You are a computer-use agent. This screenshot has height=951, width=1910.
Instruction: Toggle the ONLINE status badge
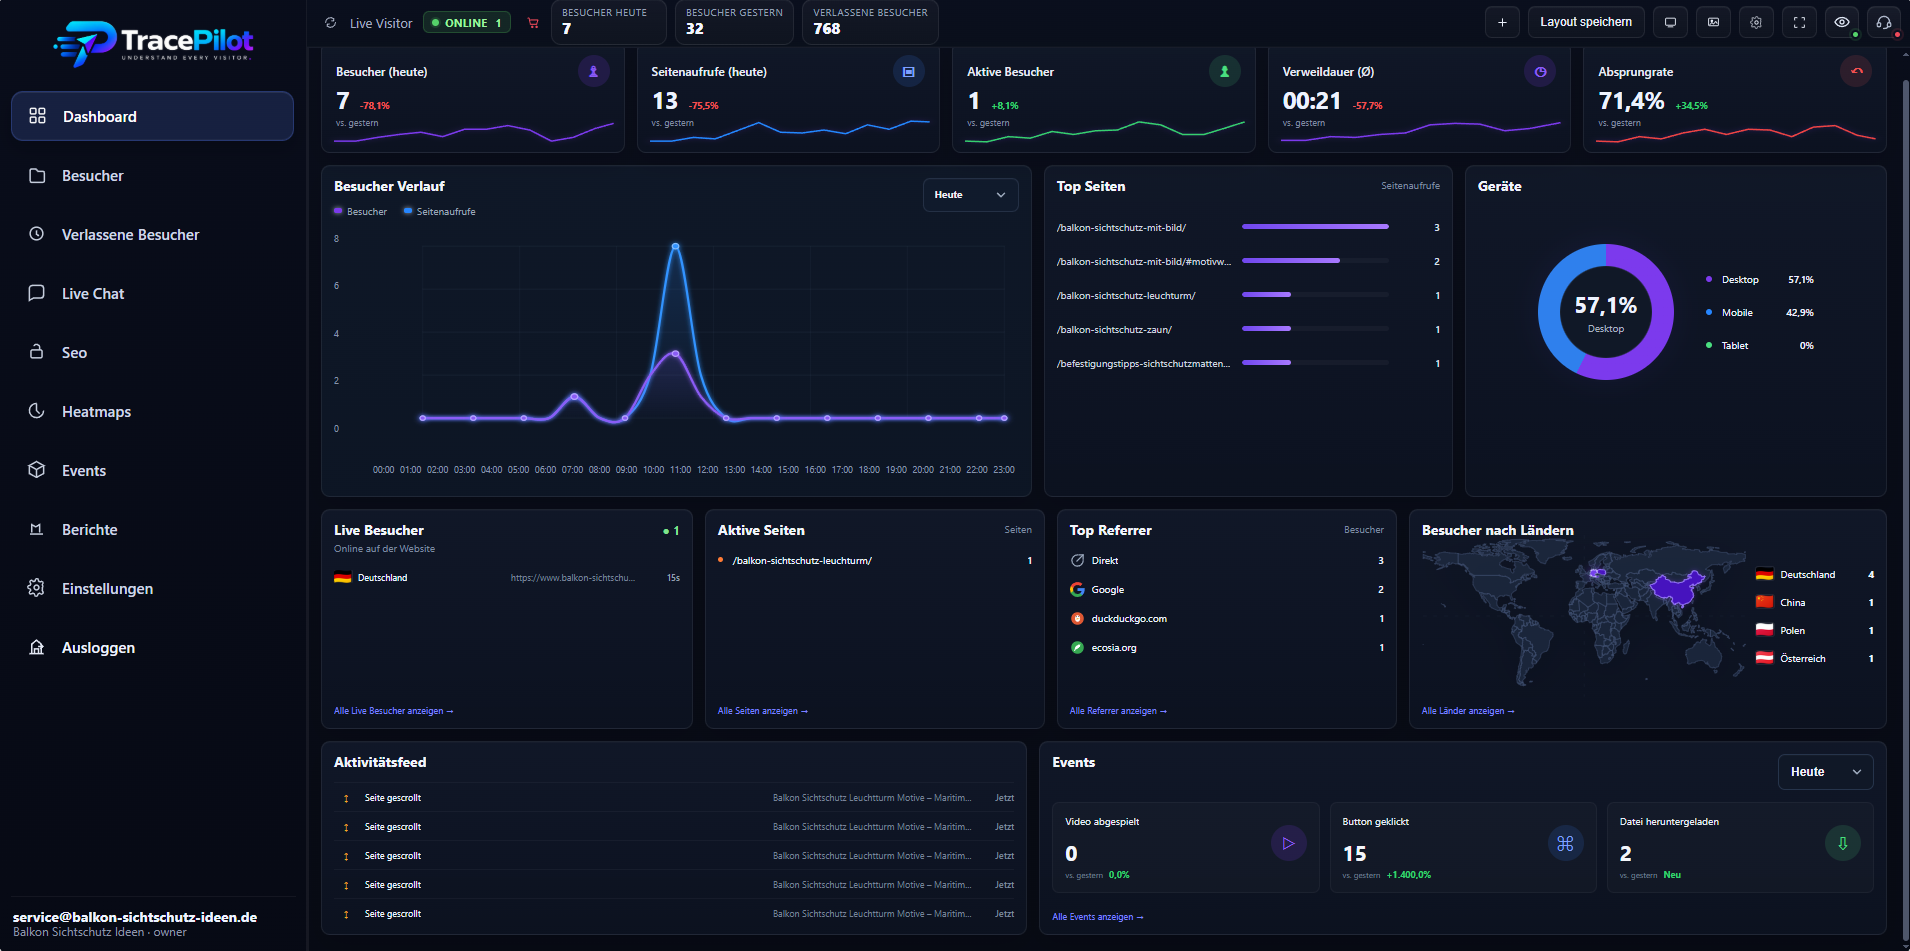(467, 23)
